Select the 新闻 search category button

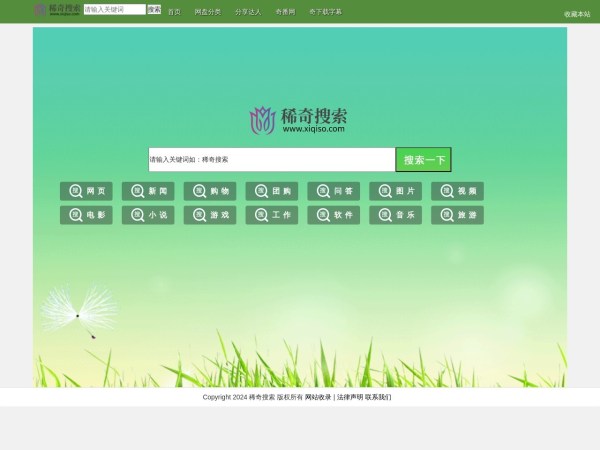148,191
